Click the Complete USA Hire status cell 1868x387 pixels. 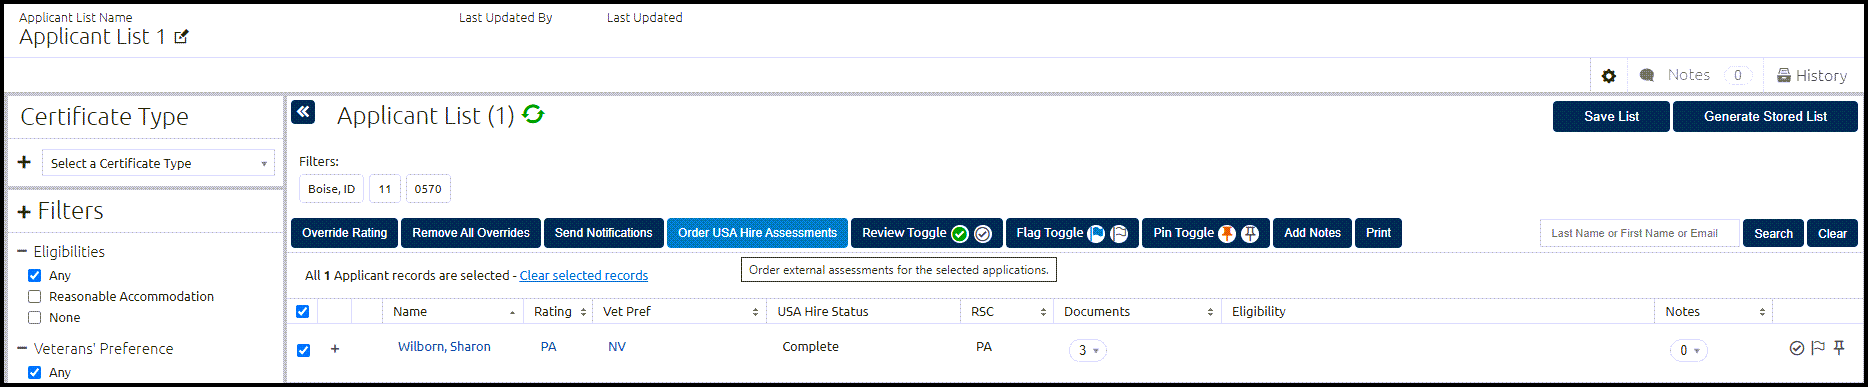tap(810, 347)
